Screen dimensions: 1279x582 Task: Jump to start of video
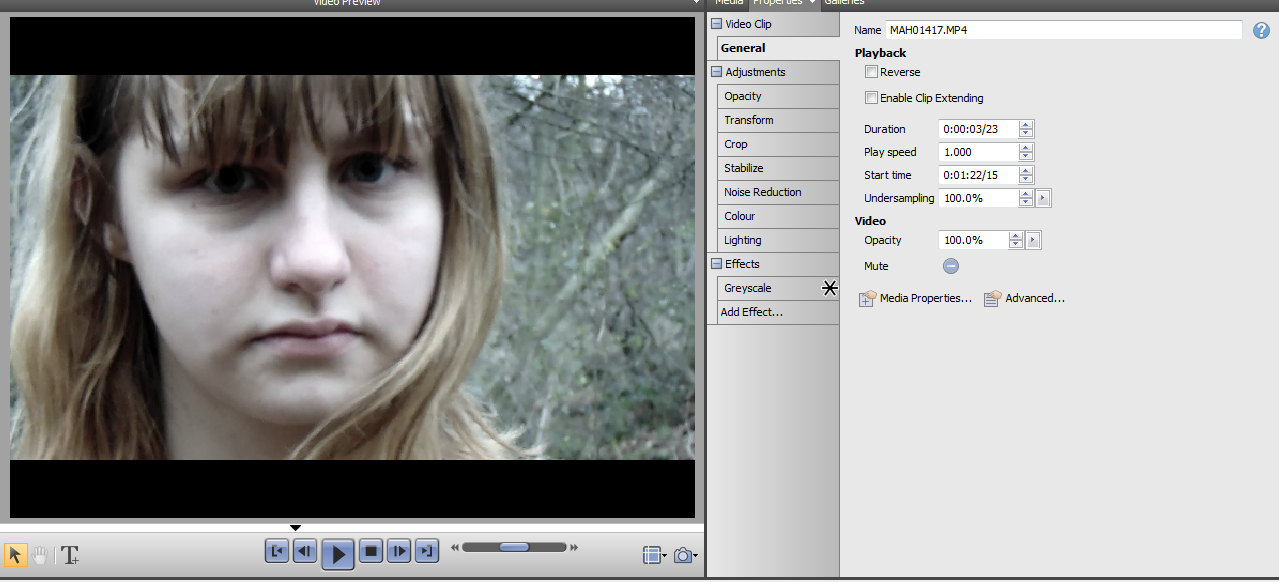277,551
